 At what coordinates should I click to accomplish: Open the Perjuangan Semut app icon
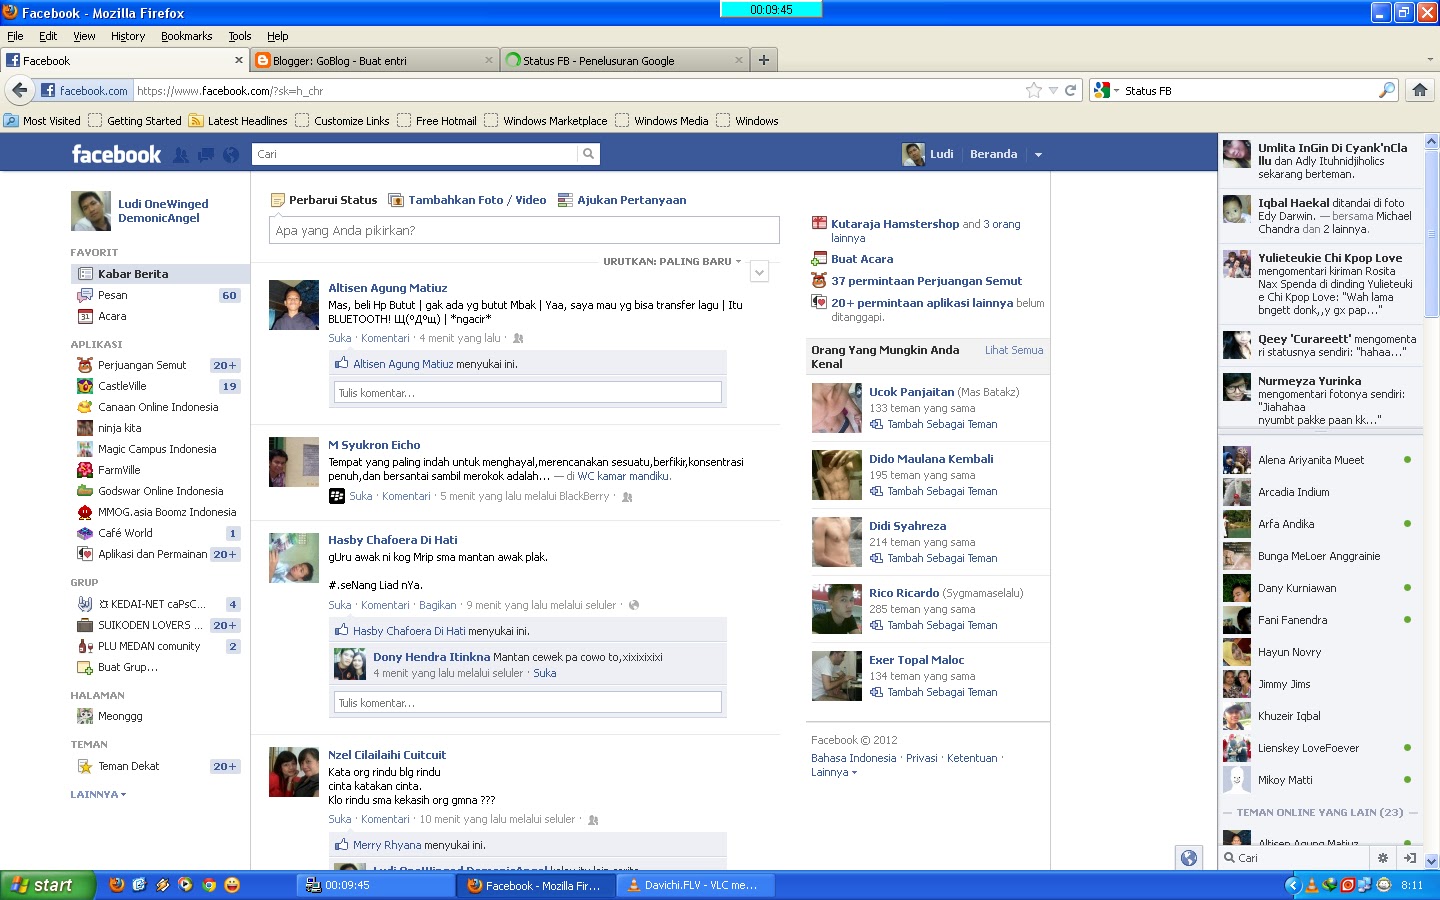pyautogui.click(x=85, y=365)
